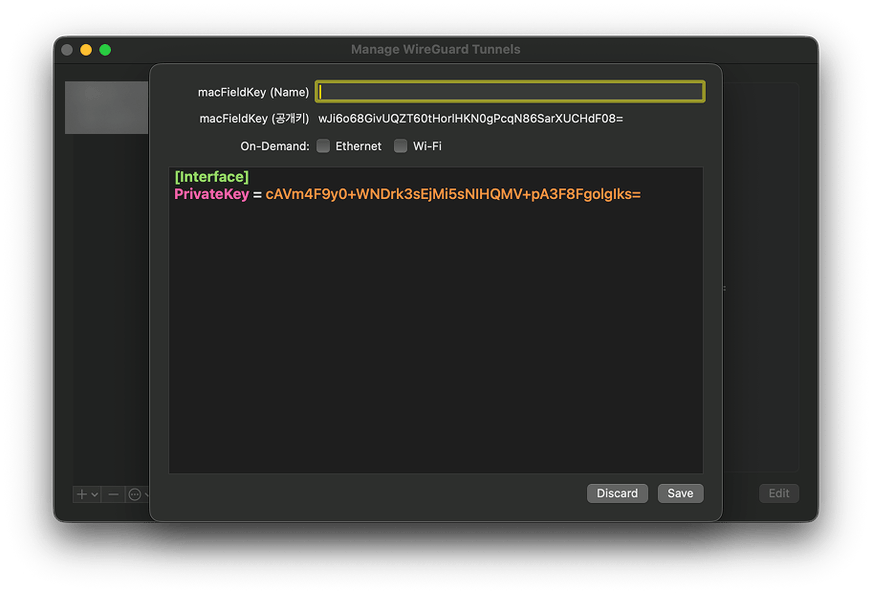This screenshot has width=872, height=593.
Task: Open the more actions ellipsis menu
Action: [x=134, y=494]
